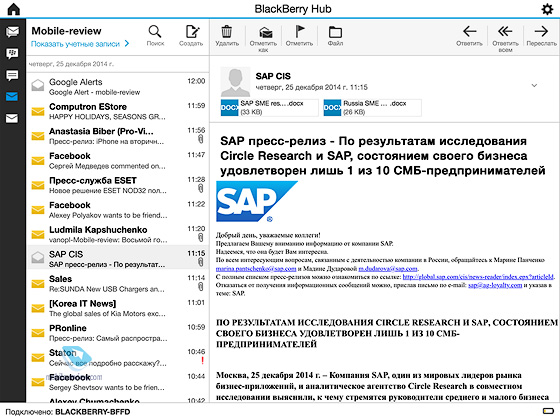Click Подключено: BLACKBERRY-BFFD status text
The width and height of the screenshot is (560, 420).
[68, 412]
